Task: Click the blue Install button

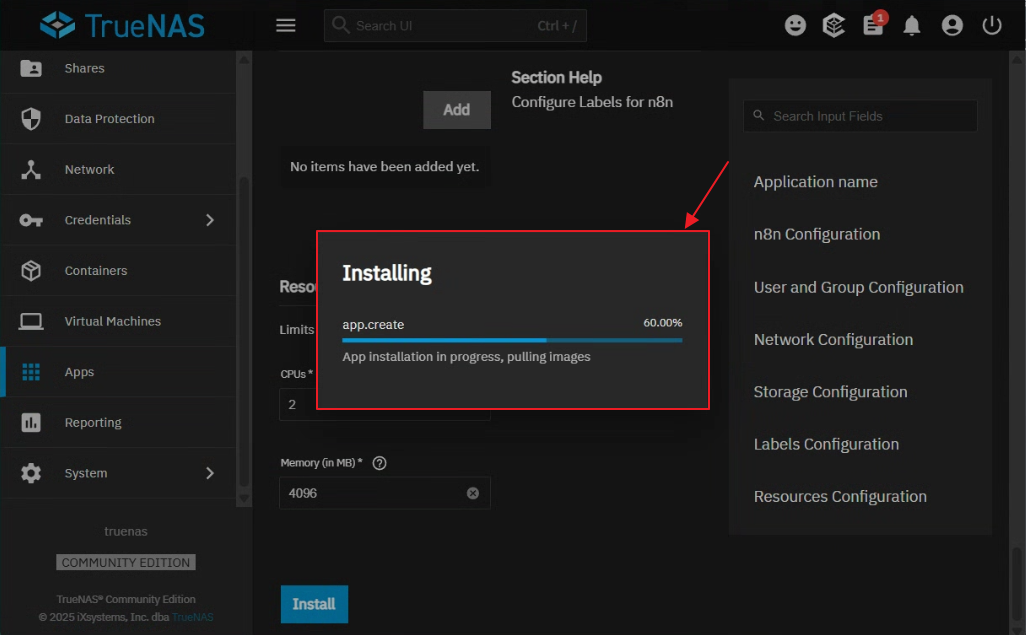Action: 314,604
